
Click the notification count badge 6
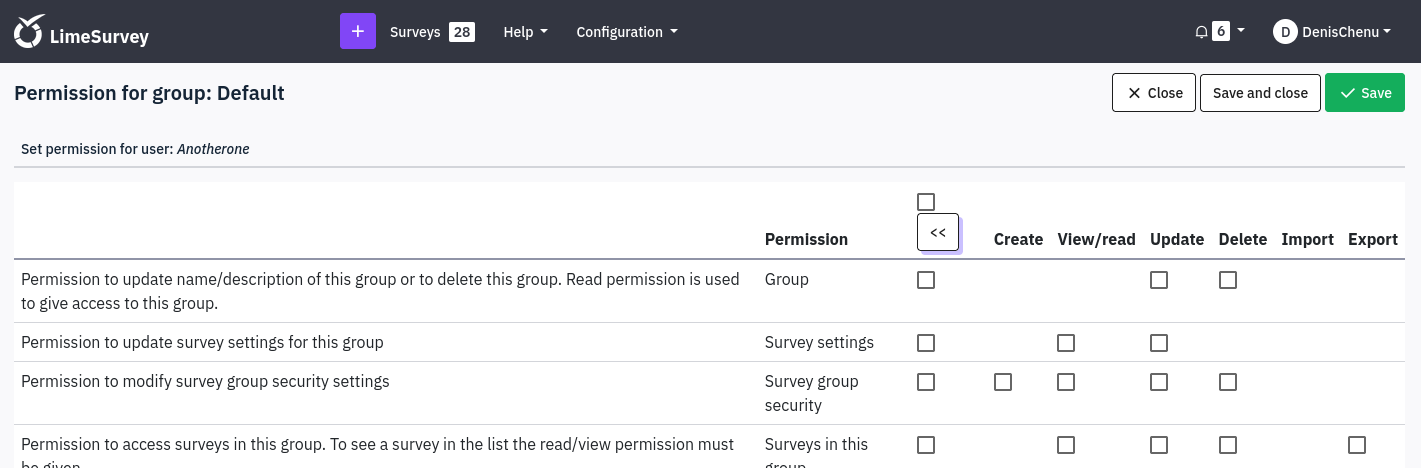coord(1221,32)
